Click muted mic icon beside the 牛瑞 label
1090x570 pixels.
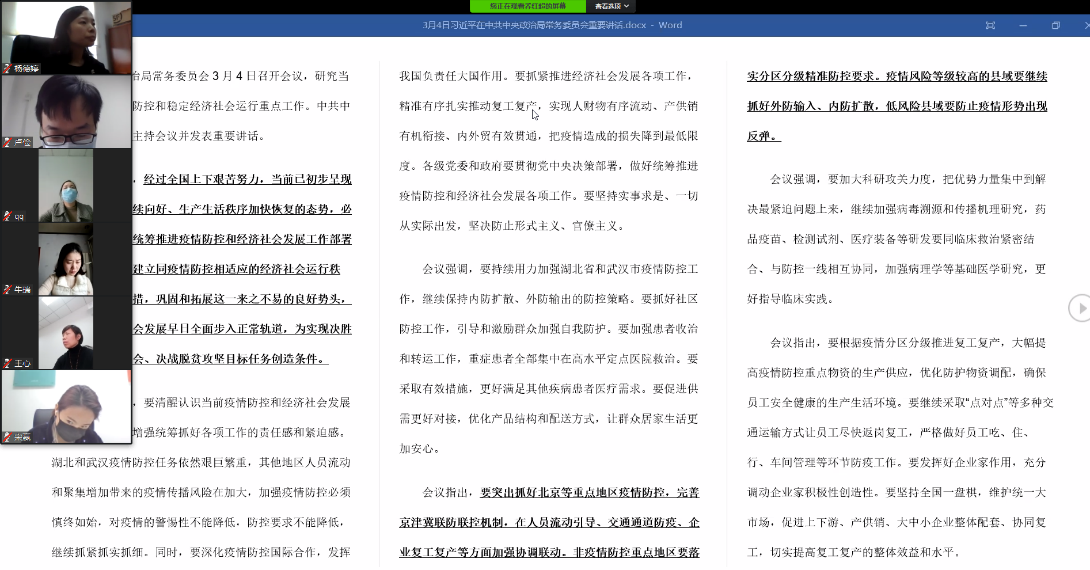(x=7, y=290)
